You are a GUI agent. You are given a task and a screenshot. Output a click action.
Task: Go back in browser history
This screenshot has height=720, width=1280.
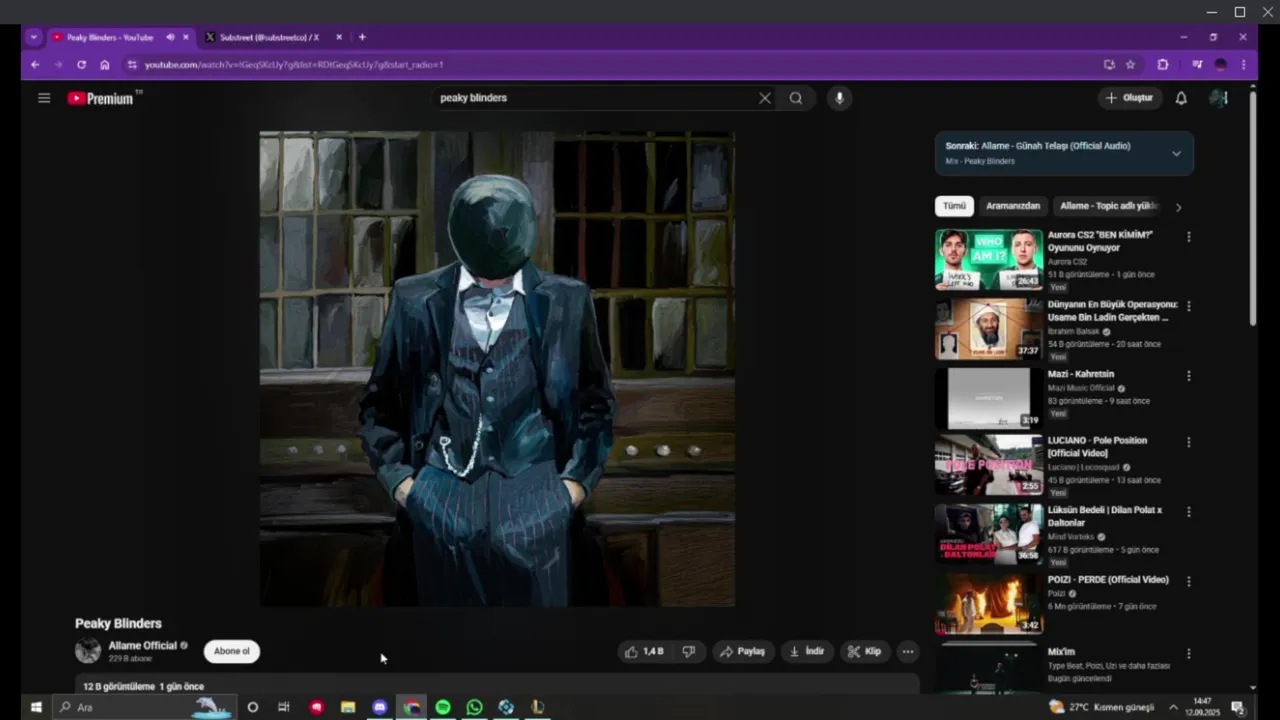pyautogui.click(x=35, y=65)
